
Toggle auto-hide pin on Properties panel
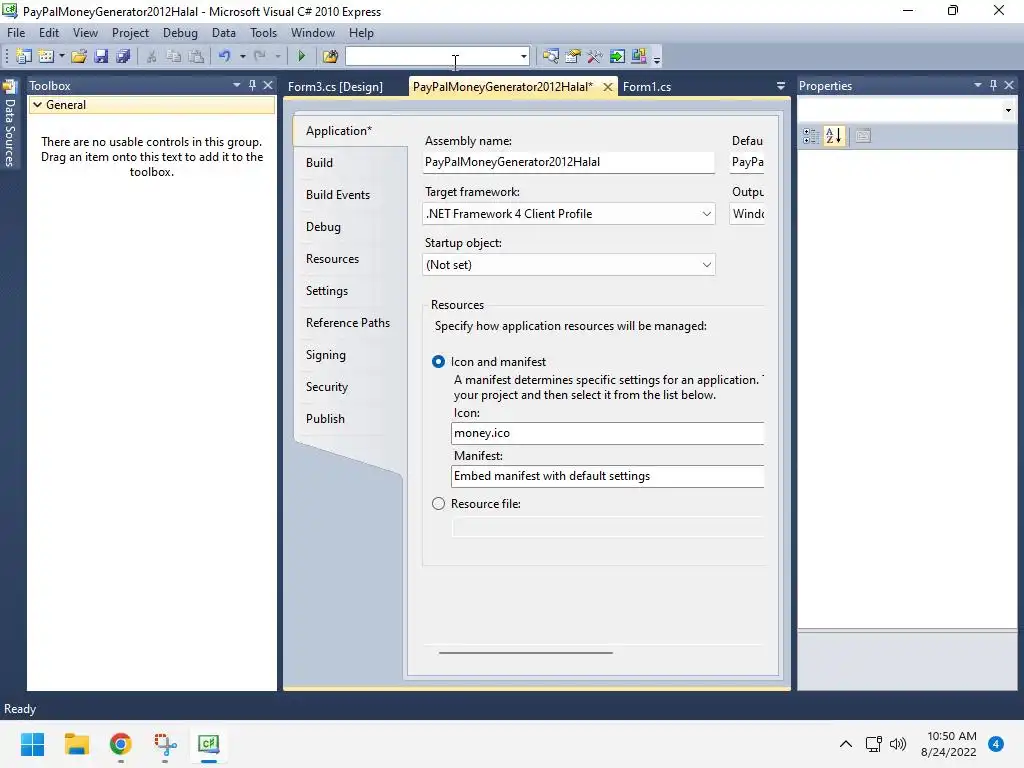click(993, 86)
